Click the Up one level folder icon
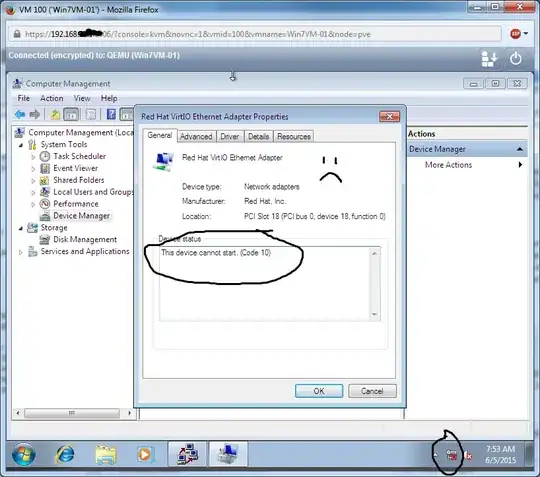The image size is (540, 477). (55, 114)
